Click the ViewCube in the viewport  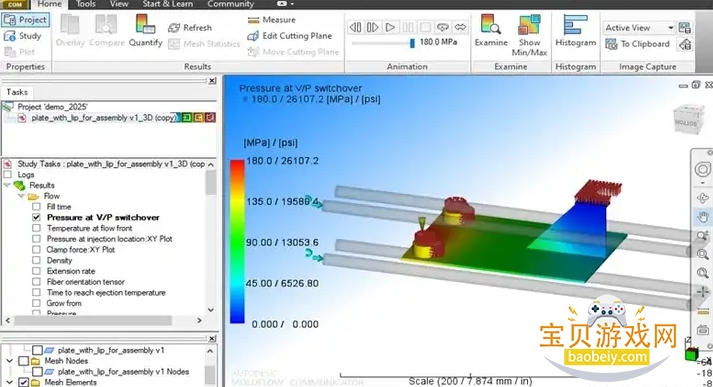pyautogui.click(x=688, y=120)
